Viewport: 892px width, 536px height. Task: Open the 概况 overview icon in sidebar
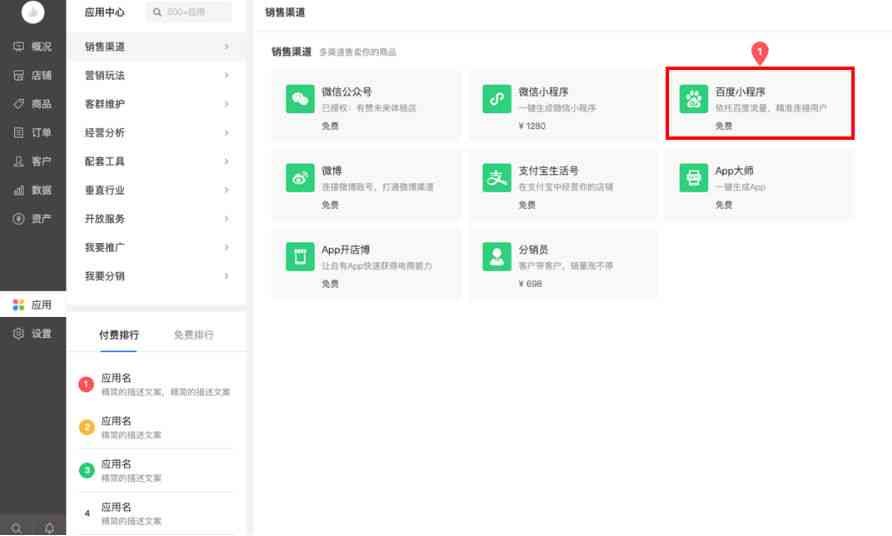(x=18, y=47)
